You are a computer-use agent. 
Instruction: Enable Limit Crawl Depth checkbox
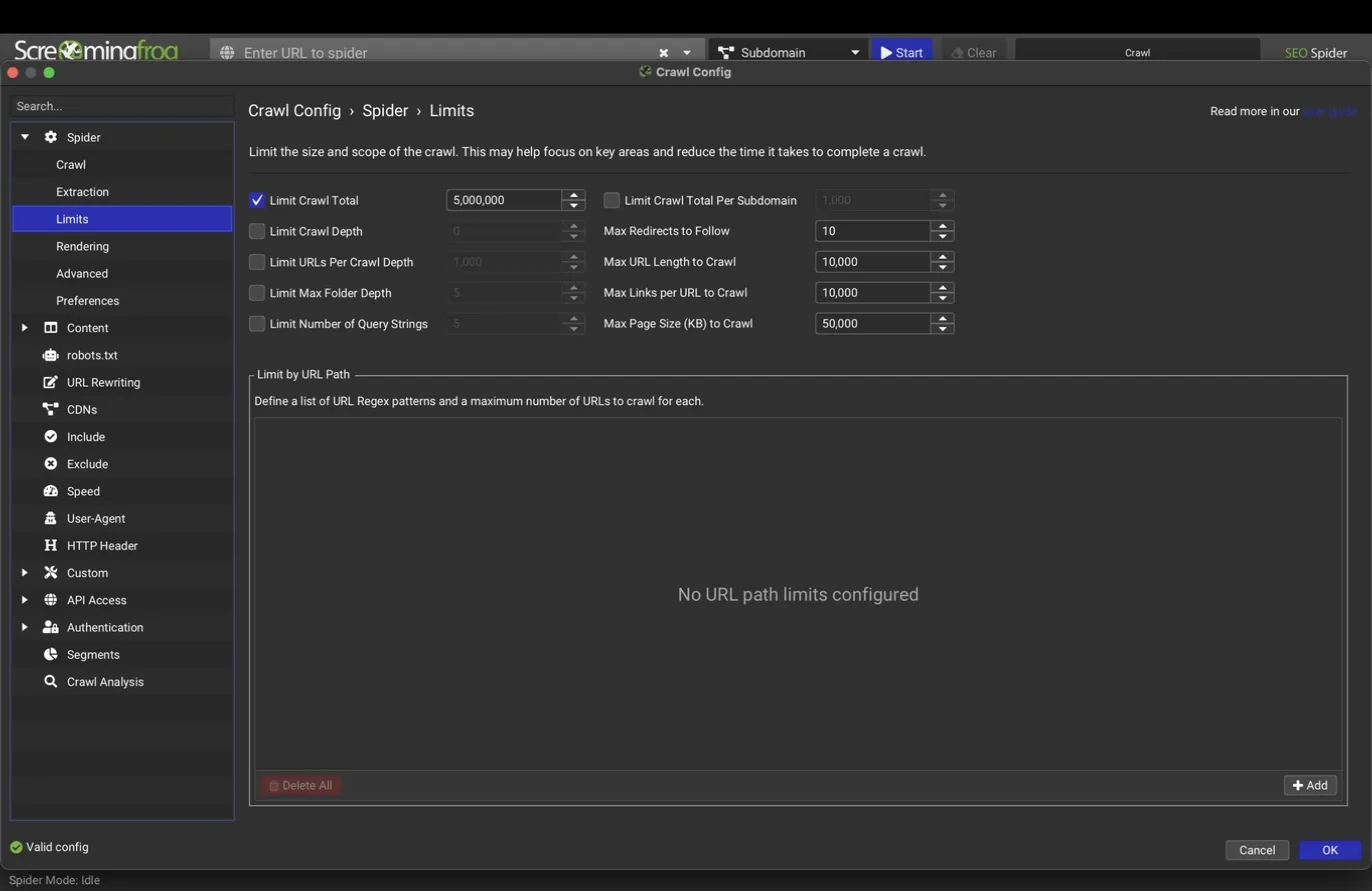click(x=257, y=231)
